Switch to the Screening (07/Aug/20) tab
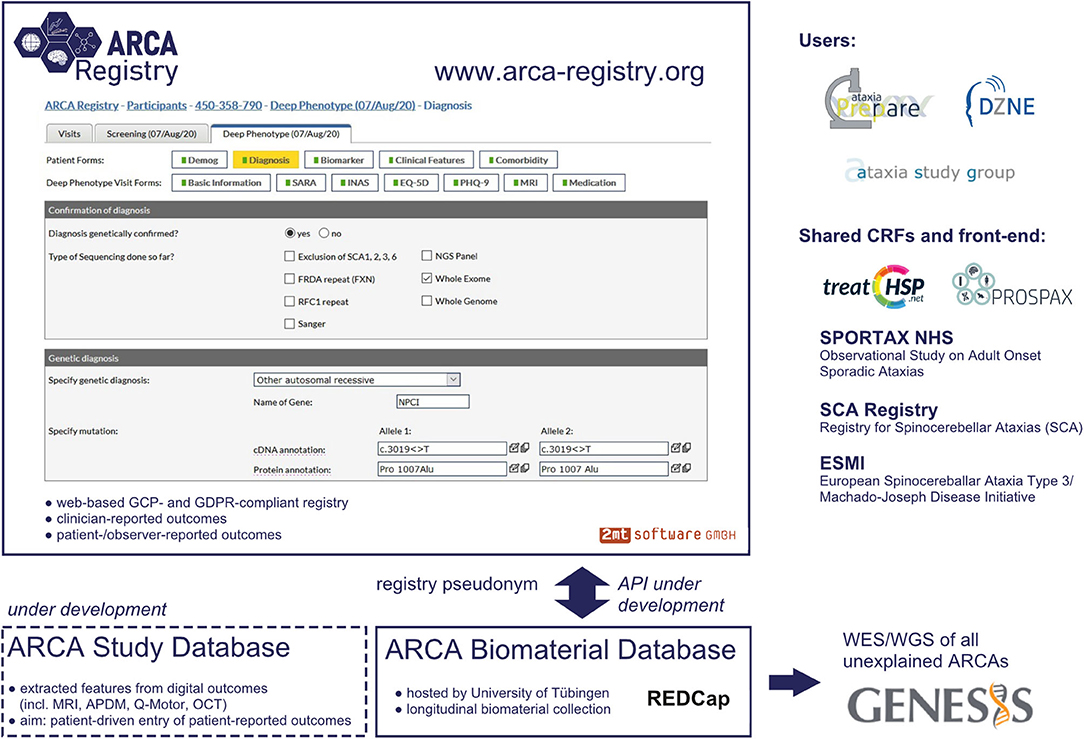The image size is (1084, 739). (x=151, y=133)
